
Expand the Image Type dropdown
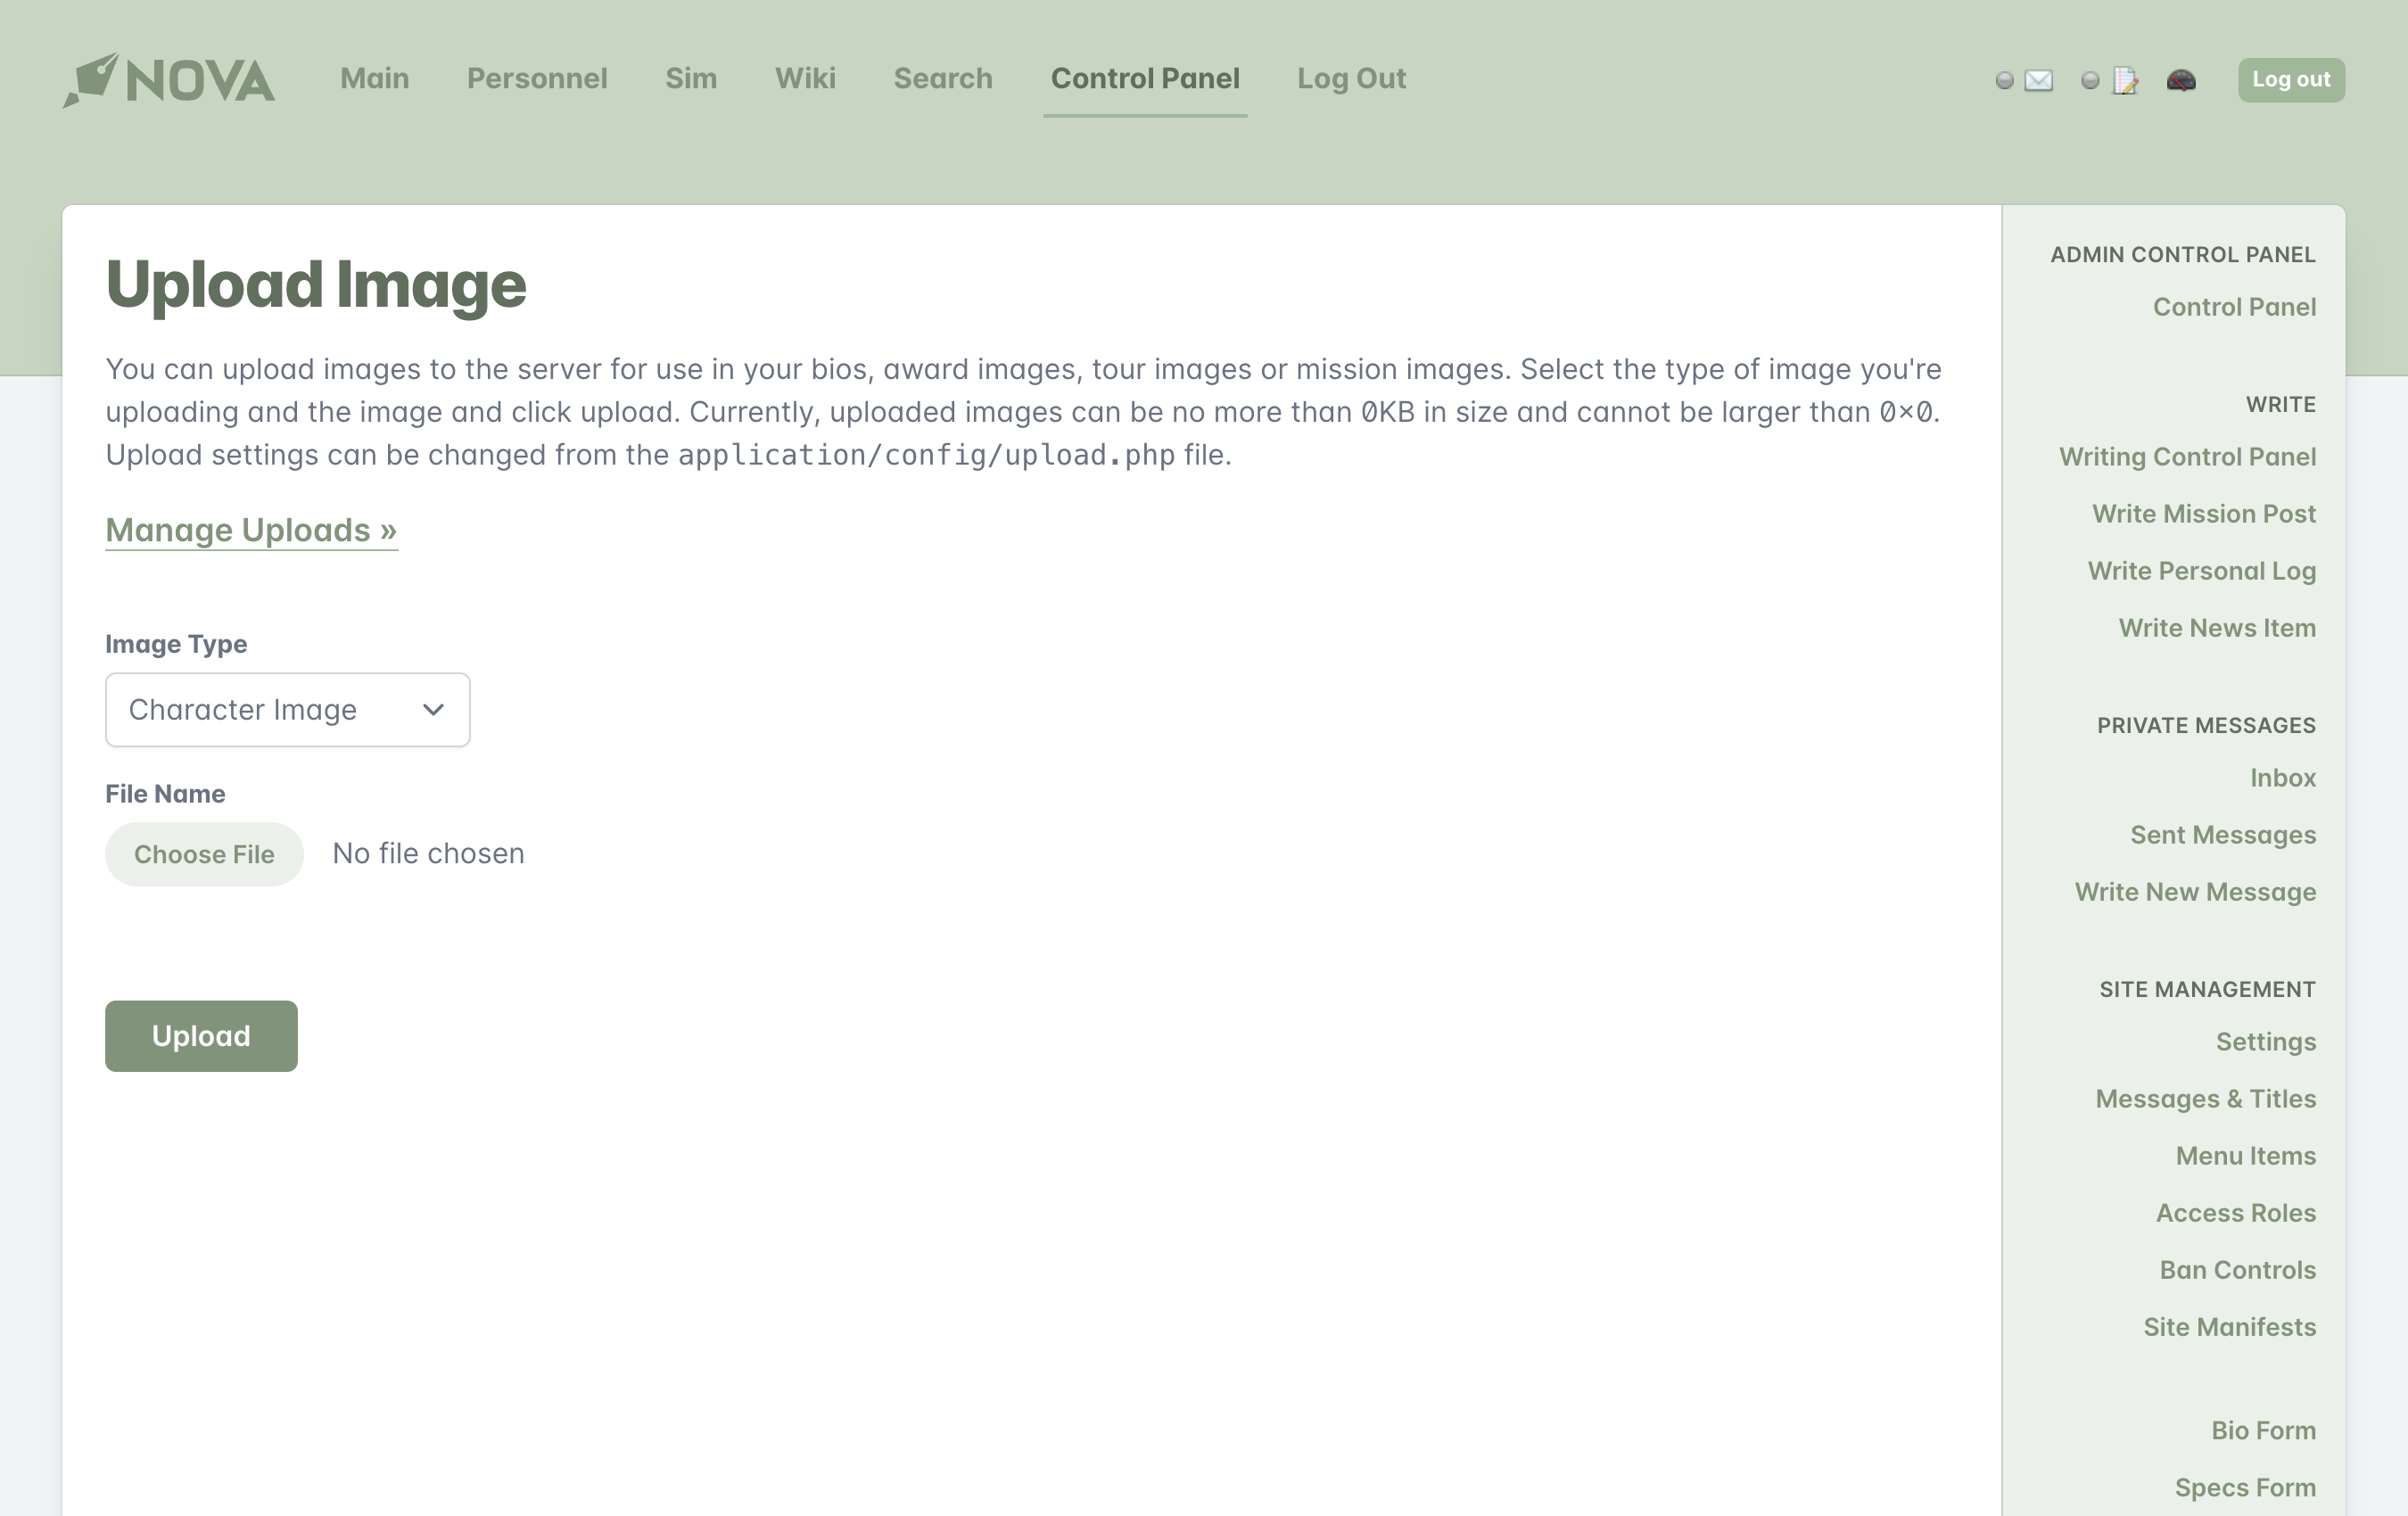(287, 710)
